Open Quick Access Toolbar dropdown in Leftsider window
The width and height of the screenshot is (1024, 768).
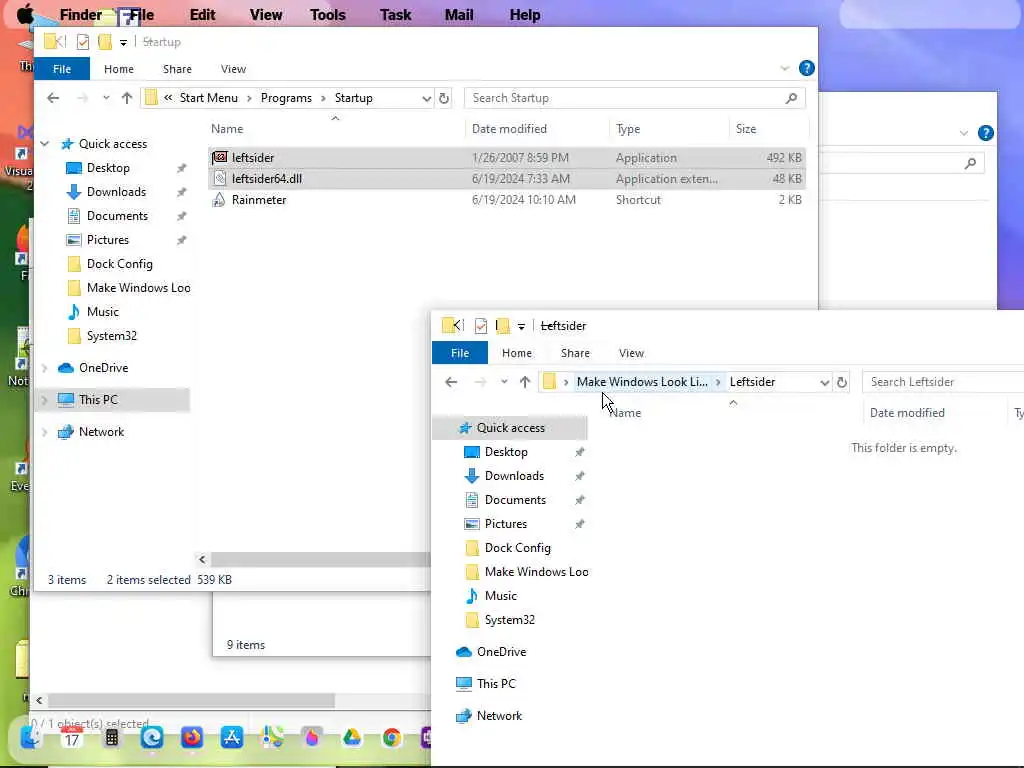tap(521, 326)
